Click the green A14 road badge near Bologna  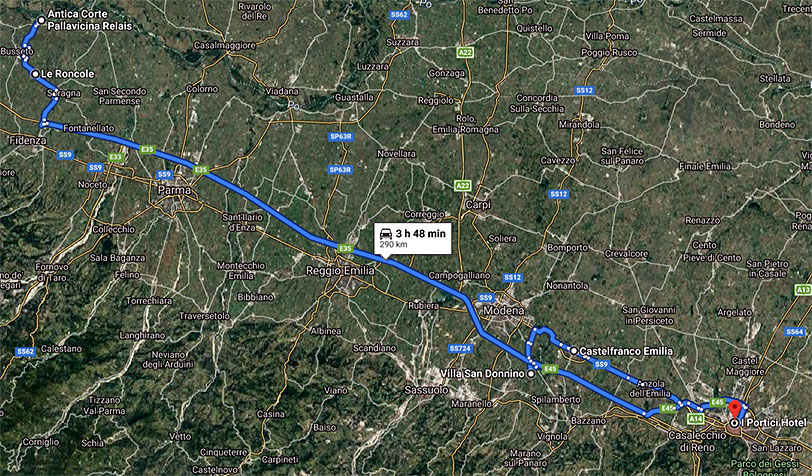[696, 419]
